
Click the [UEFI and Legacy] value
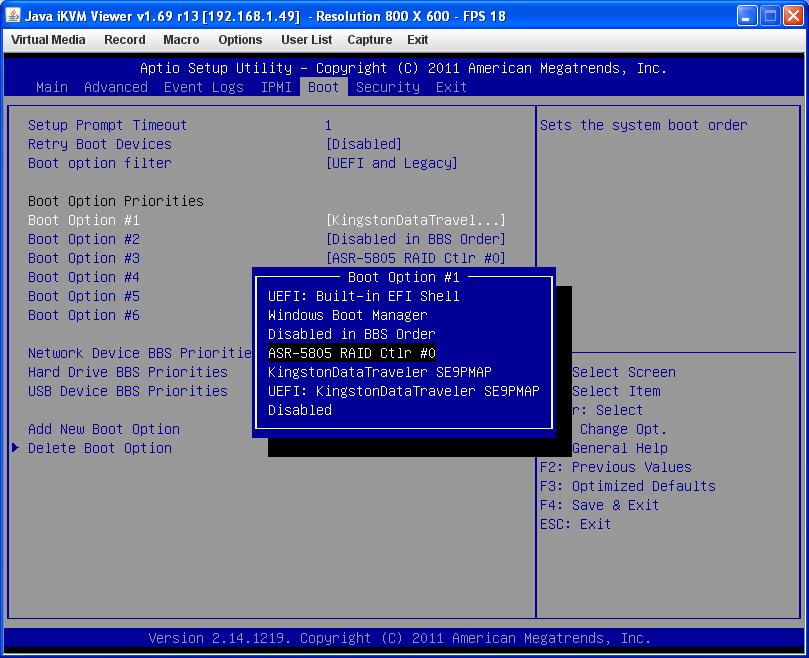coord(392,163)
